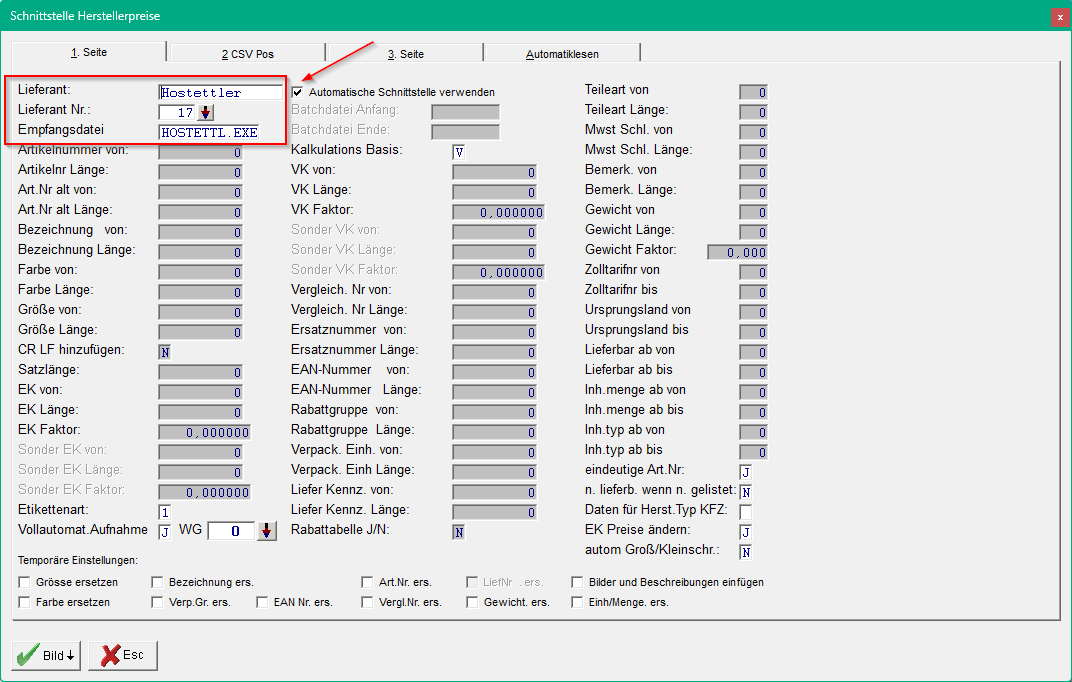Select the Rabattabelle J/N field
The height and width of the screenshot is (682, 1072).
(459, 532)
